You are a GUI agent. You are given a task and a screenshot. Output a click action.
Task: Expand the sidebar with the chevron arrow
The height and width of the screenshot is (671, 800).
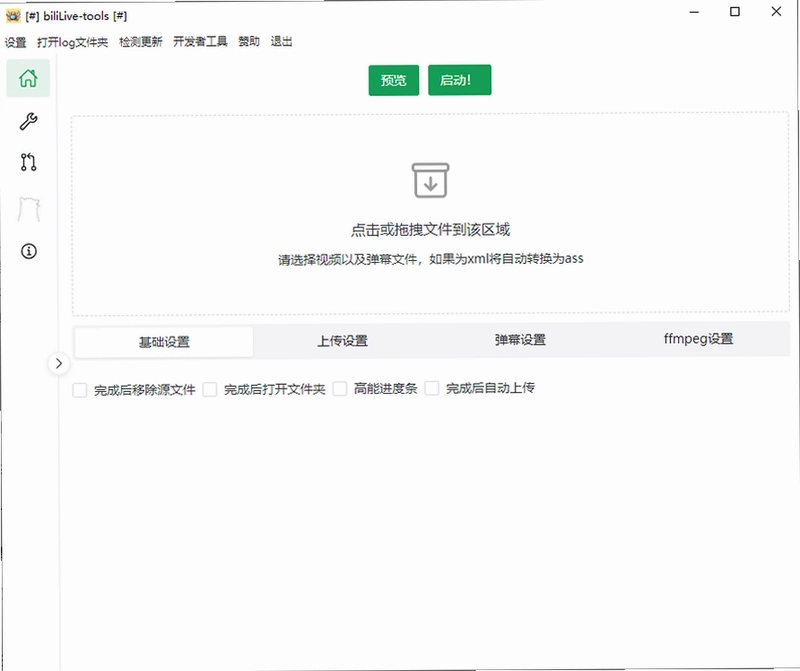click(59, 363)
